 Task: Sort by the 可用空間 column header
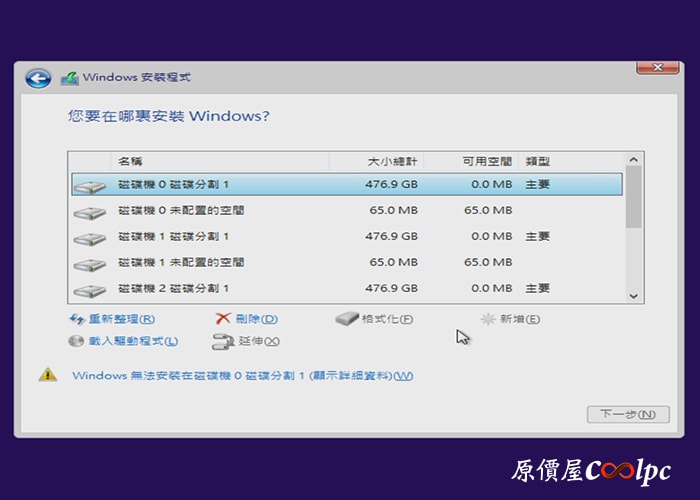[x=471, y=161]
